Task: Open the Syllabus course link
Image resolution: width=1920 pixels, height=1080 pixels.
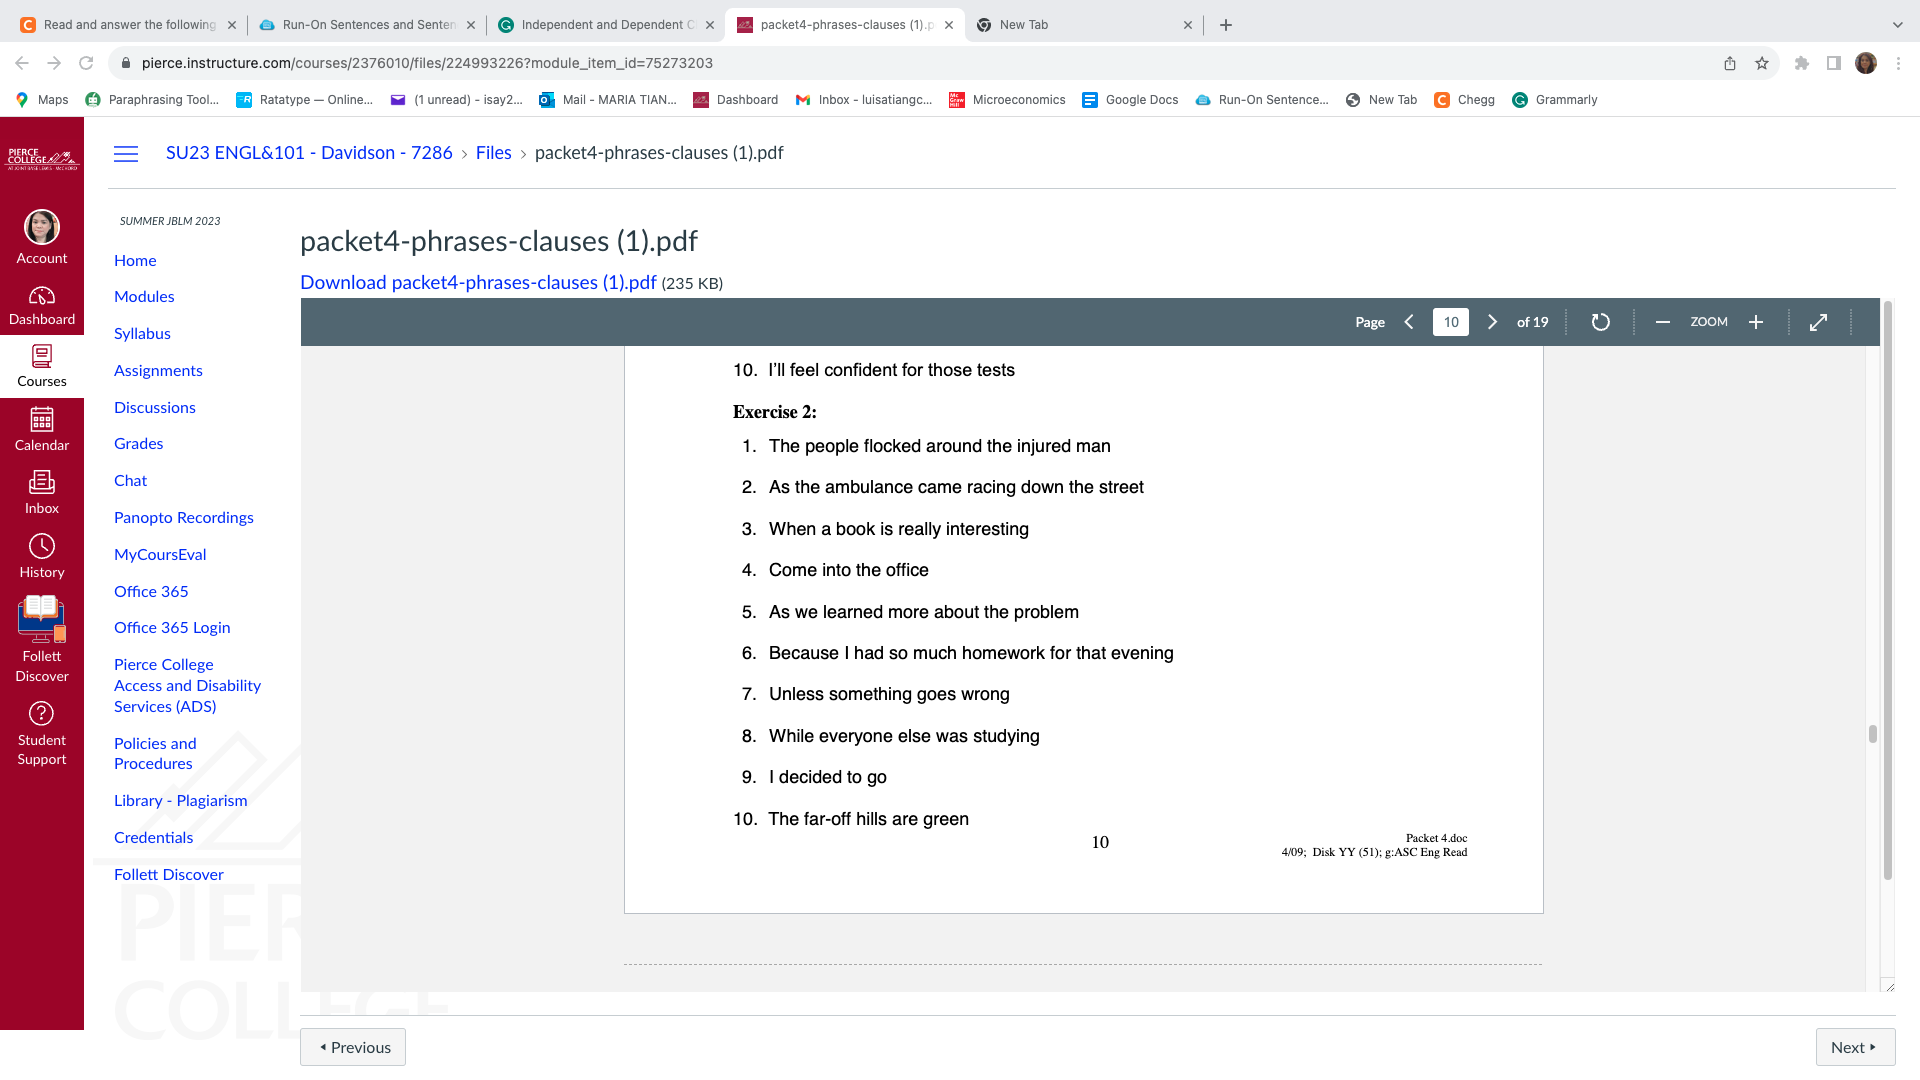Action: (x=141, y=333)
